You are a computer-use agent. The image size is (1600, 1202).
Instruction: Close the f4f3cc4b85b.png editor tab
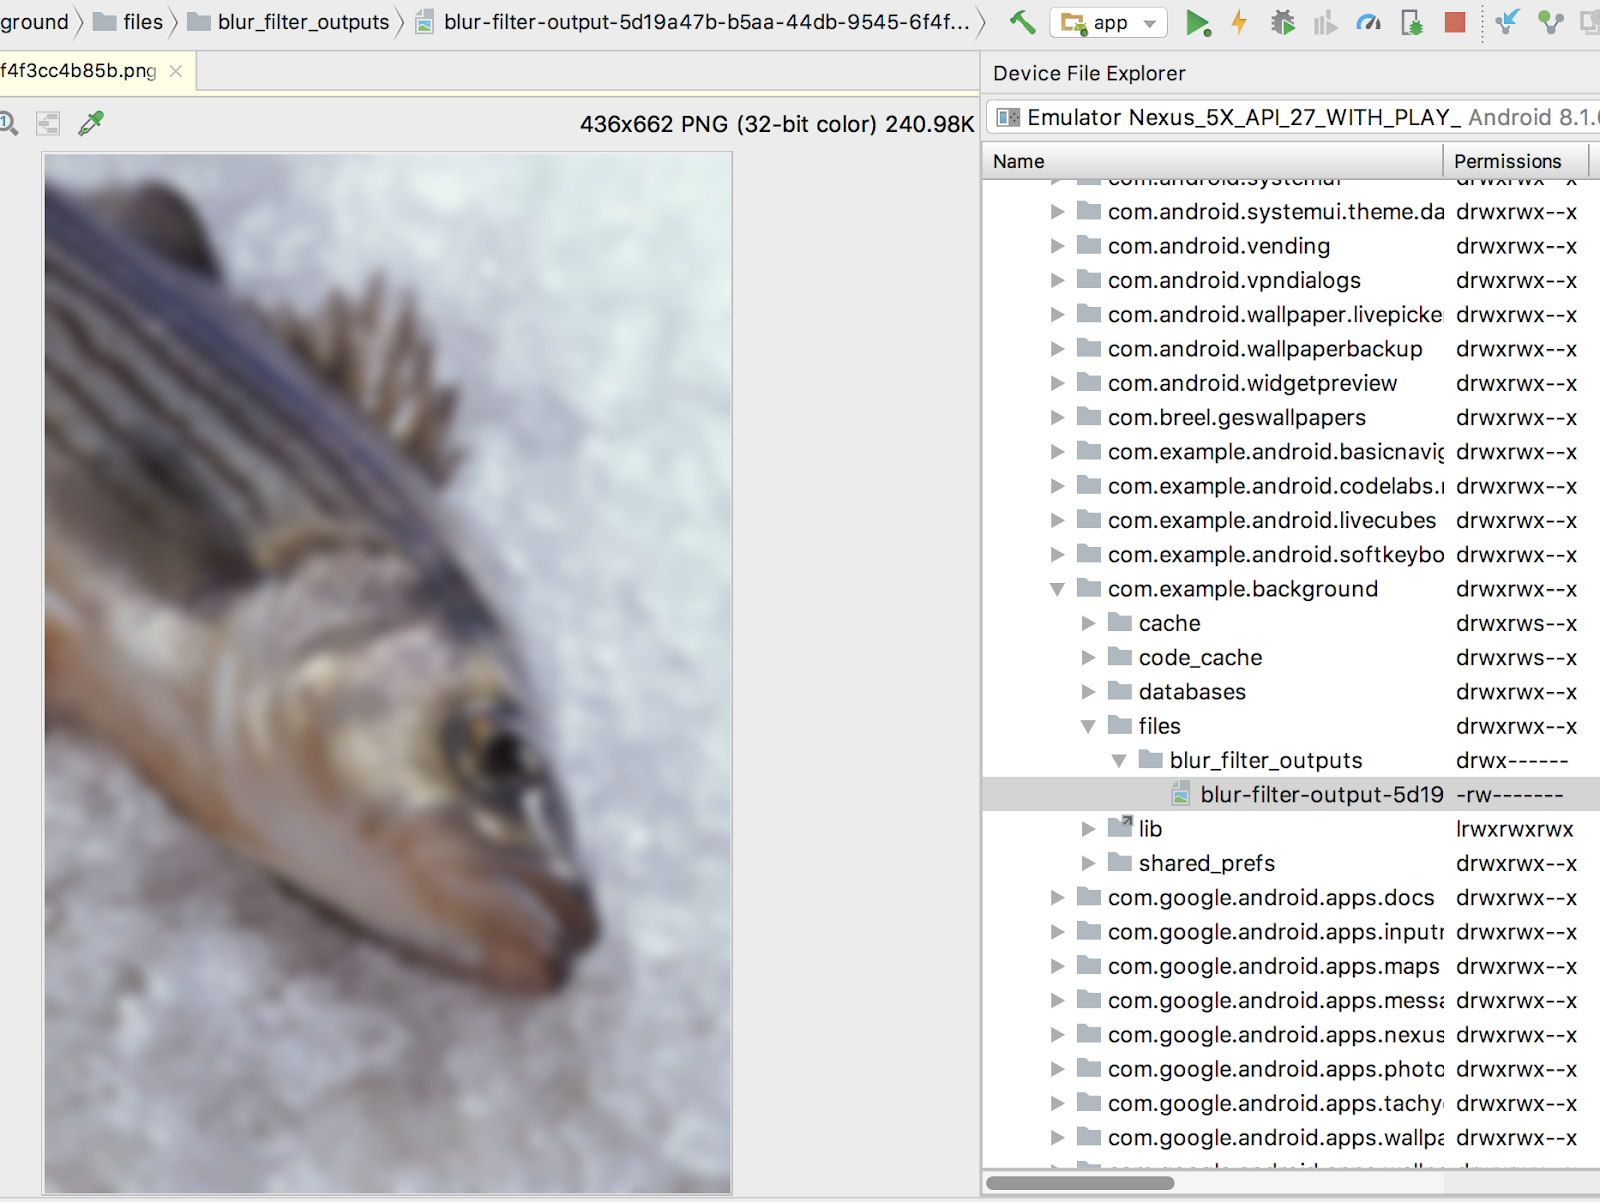(176, 71)
